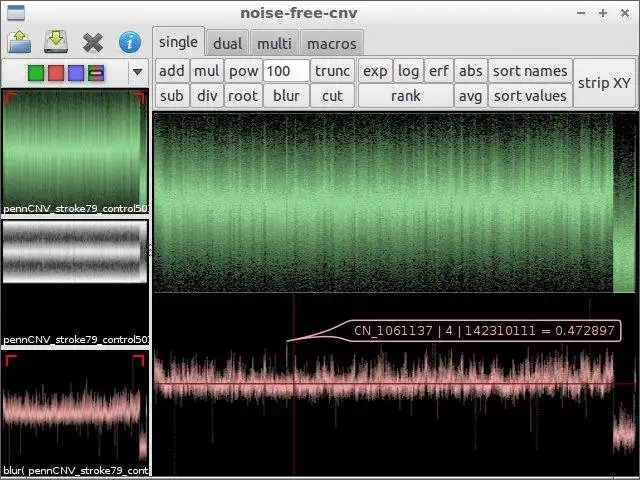Select the blue color swatch

pos(76,73)
